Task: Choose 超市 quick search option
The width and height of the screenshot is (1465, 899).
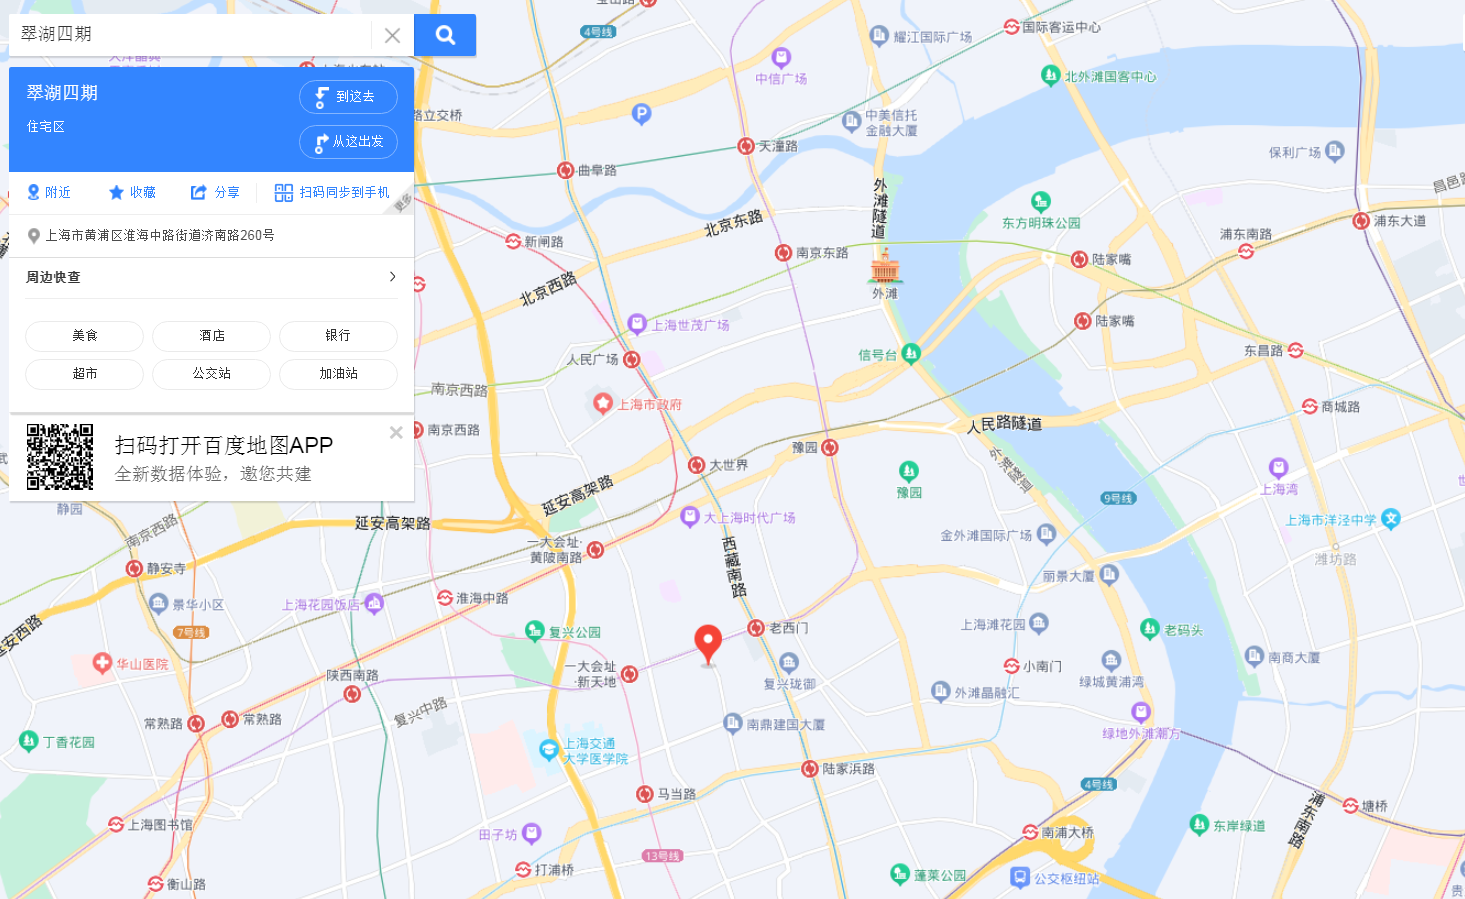Action: tap(85, 374)
